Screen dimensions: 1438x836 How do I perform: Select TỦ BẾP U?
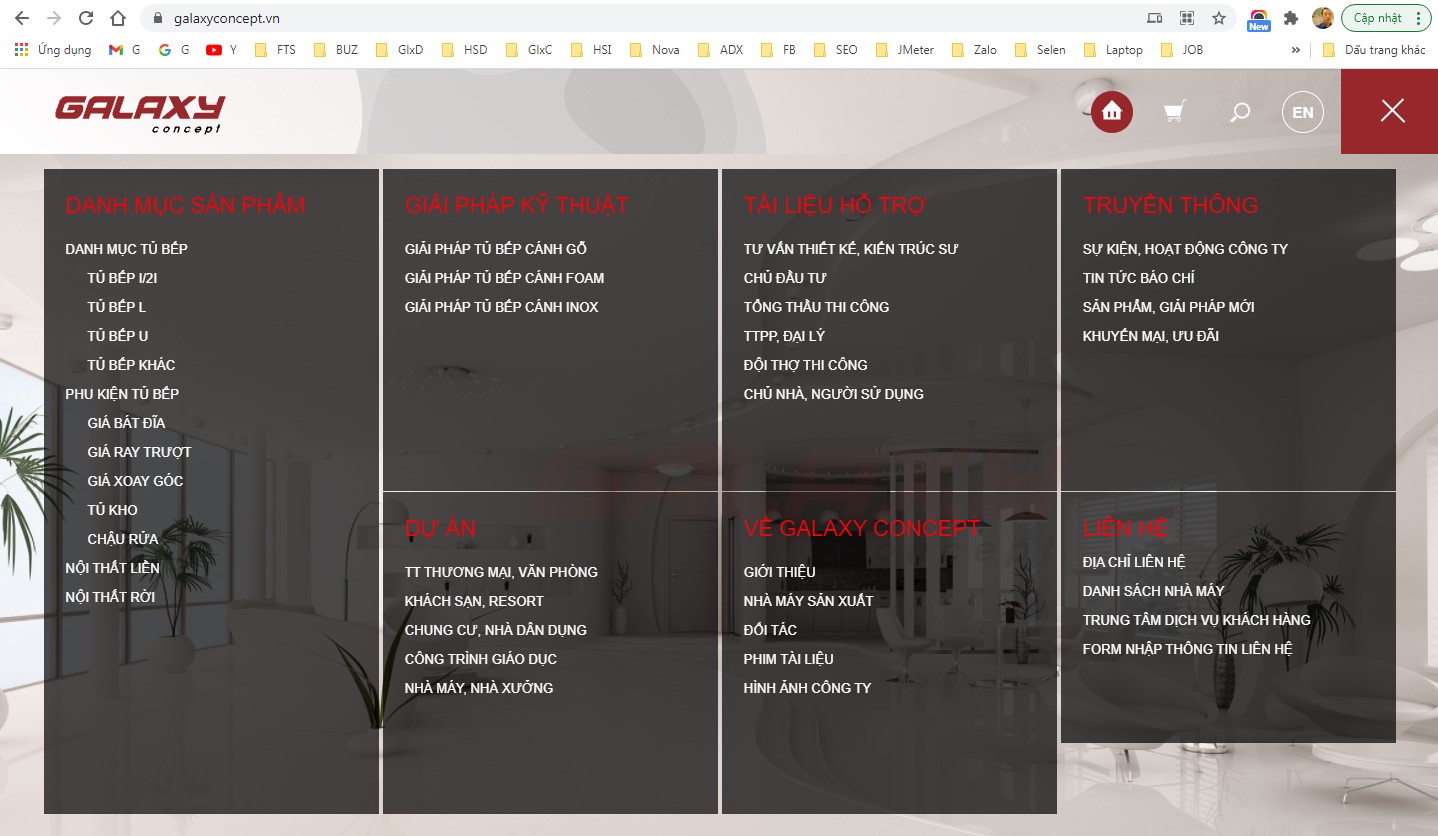click(118, 336)
